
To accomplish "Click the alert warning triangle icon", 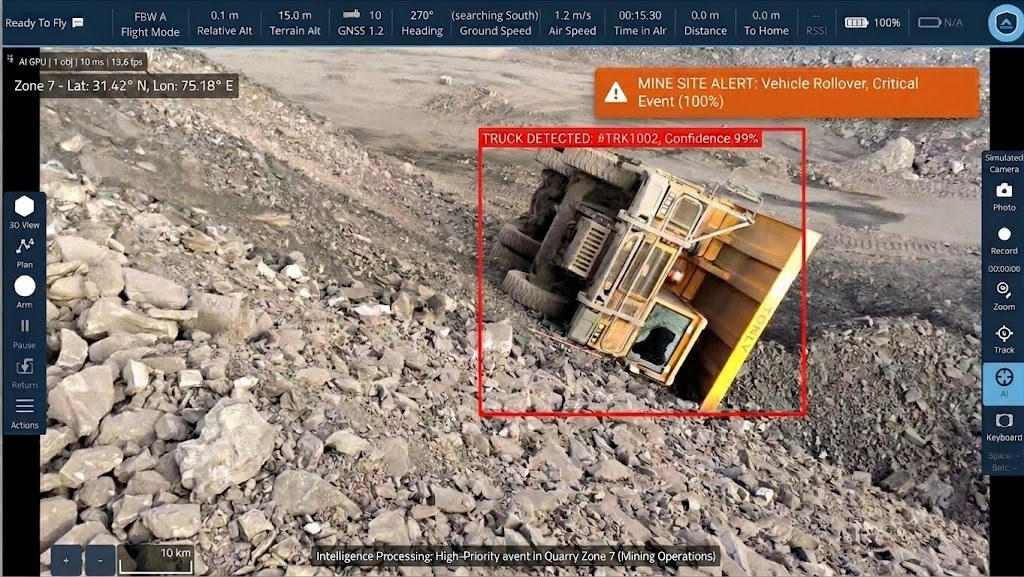I will click(615, 93).
